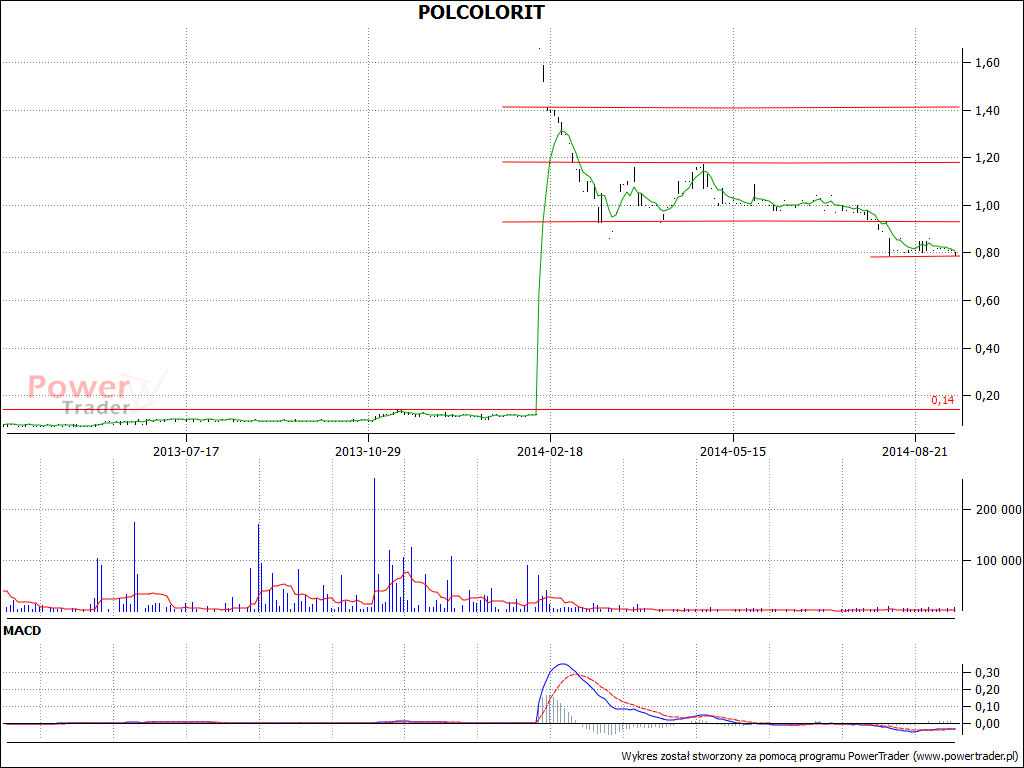Click the MACD indicator label
Screen dimensions: 1024x768
point(22,631)
